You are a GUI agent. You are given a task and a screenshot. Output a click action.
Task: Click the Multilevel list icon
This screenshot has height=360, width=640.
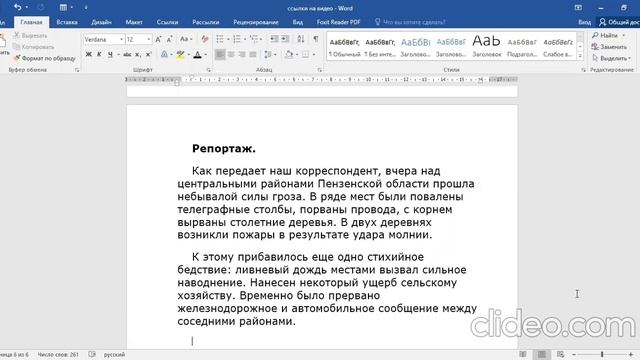click(x=254, y=39)
